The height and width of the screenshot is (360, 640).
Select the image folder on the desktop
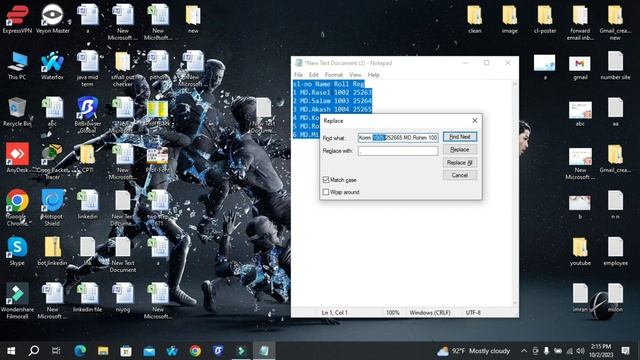tap(510, 19)
